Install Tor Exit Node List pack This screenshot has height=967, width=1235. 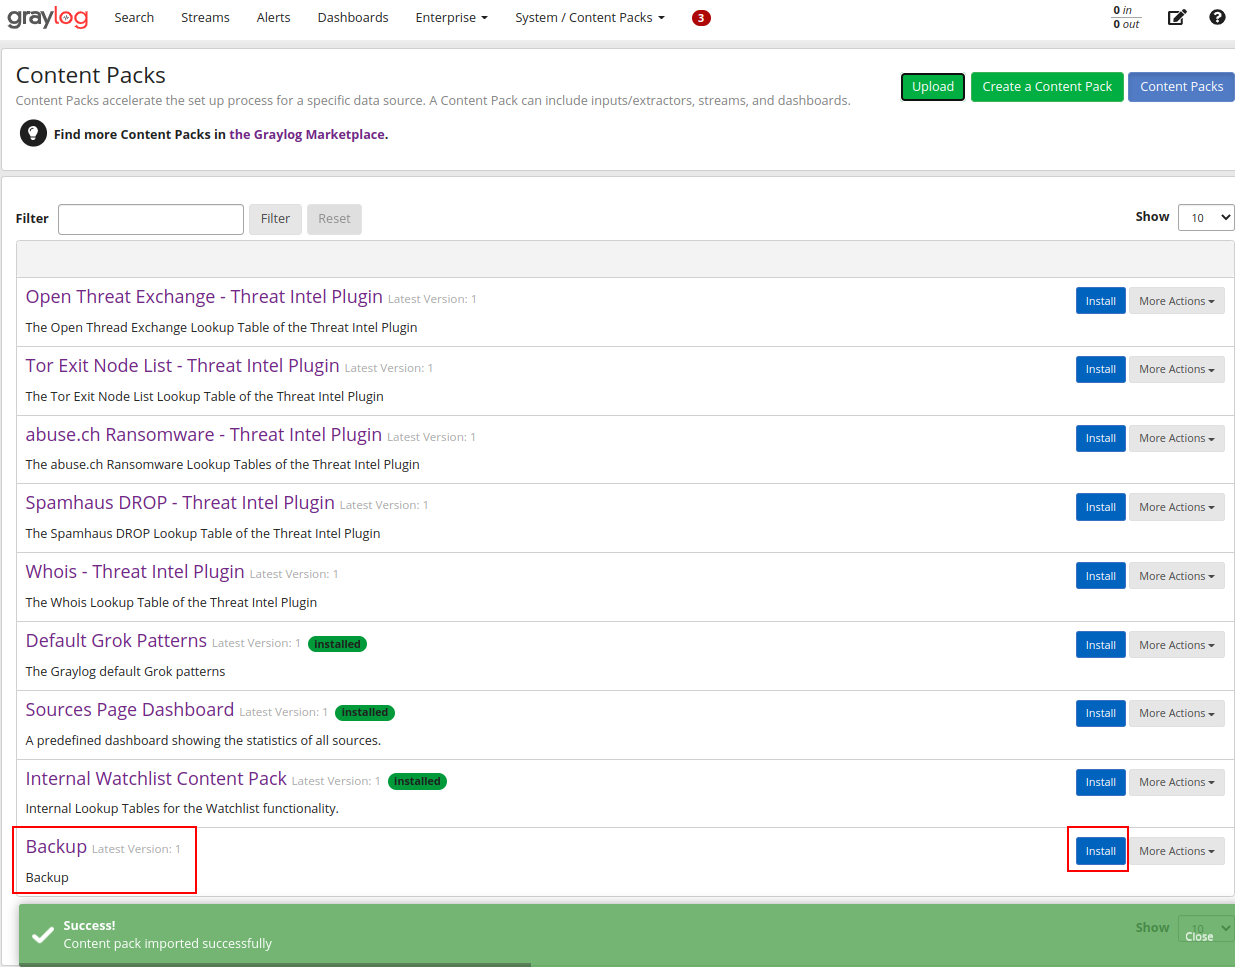(x=1101, y=369)
